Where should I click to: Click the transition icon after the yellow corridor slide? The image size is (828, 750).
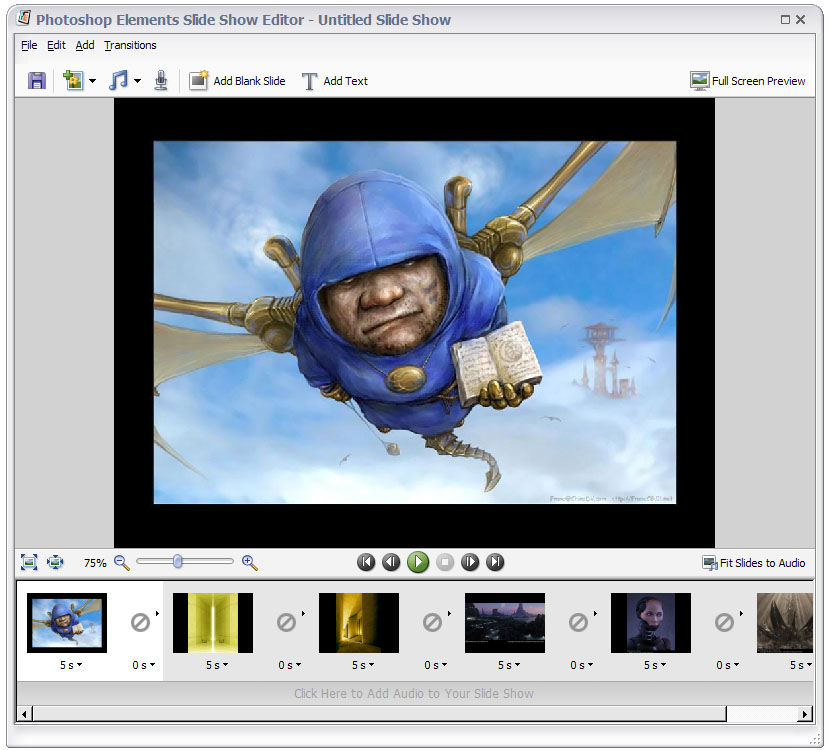(x=286, y=622)
